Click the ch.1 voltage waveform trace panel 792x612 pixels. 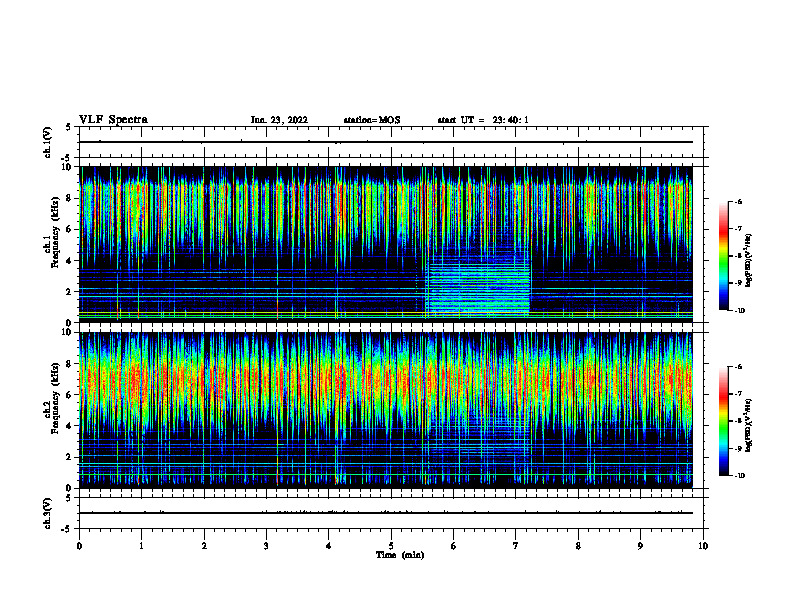click(x=391, y=142)
